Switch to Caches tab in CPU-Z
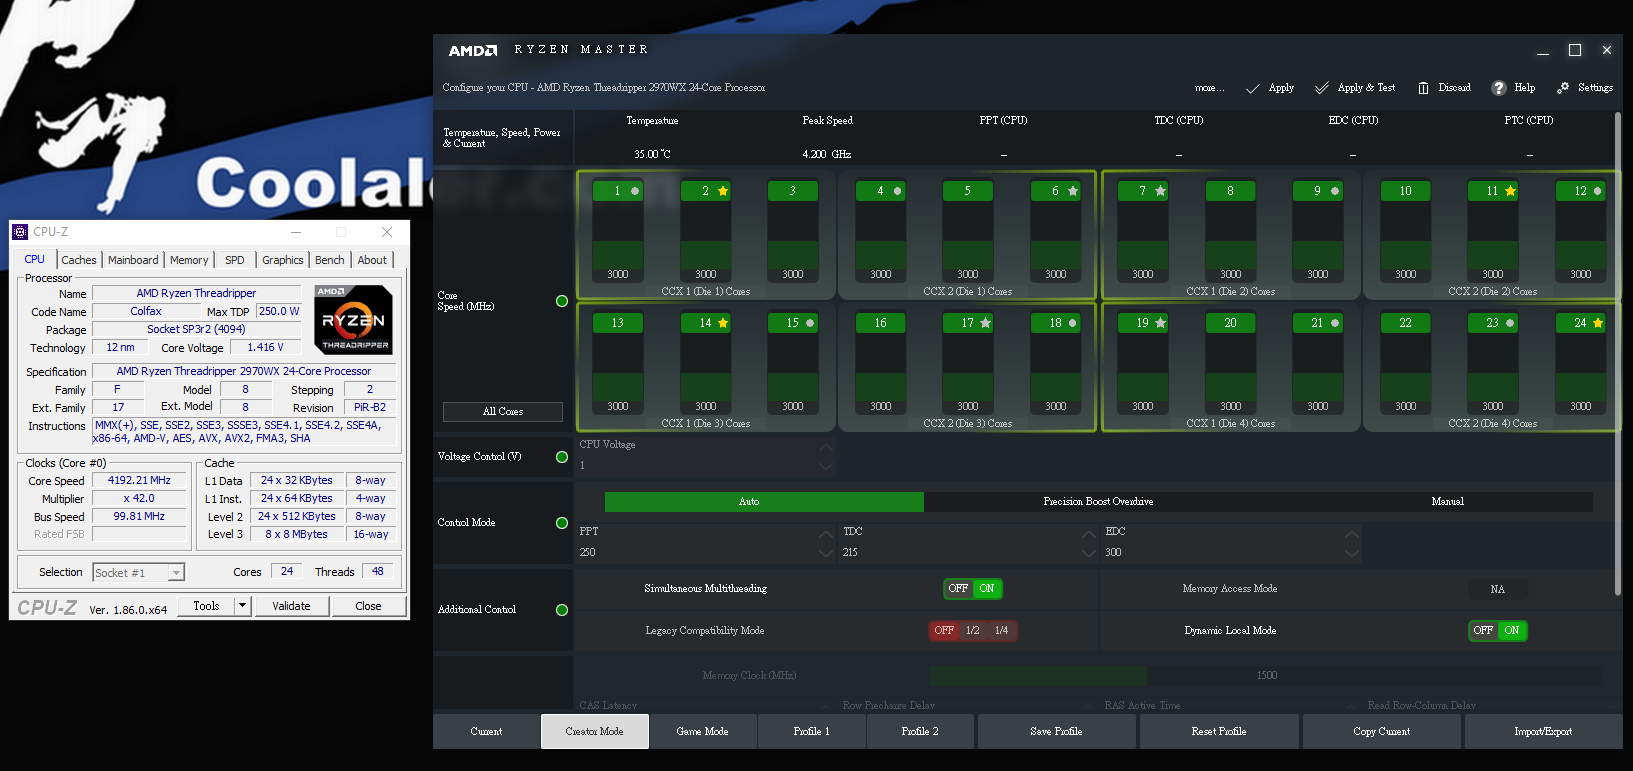The width and height of the screenshot is (1633, 771). coord(79,260)
